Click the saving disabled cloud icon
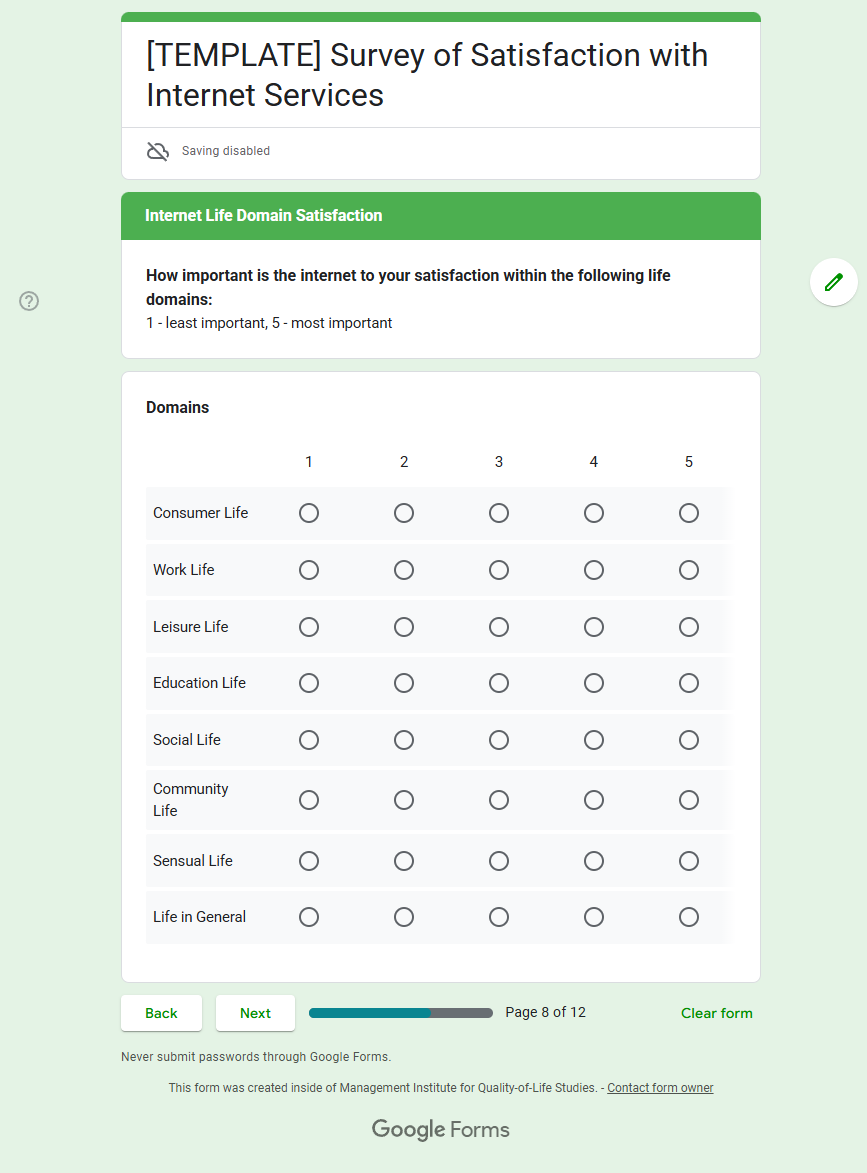Viewport: 867px width, 1173px height. (158, 151)
